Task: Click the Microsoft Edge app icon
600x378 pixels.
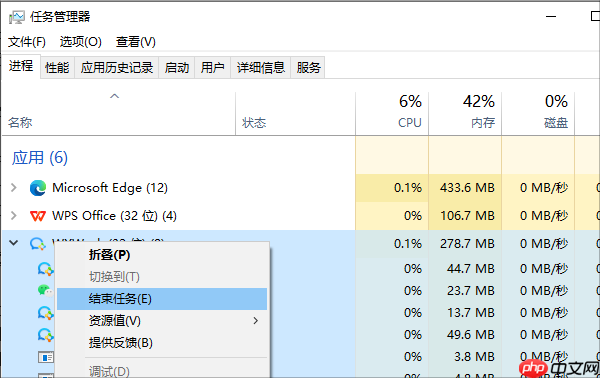Action: tap(38, 188)
